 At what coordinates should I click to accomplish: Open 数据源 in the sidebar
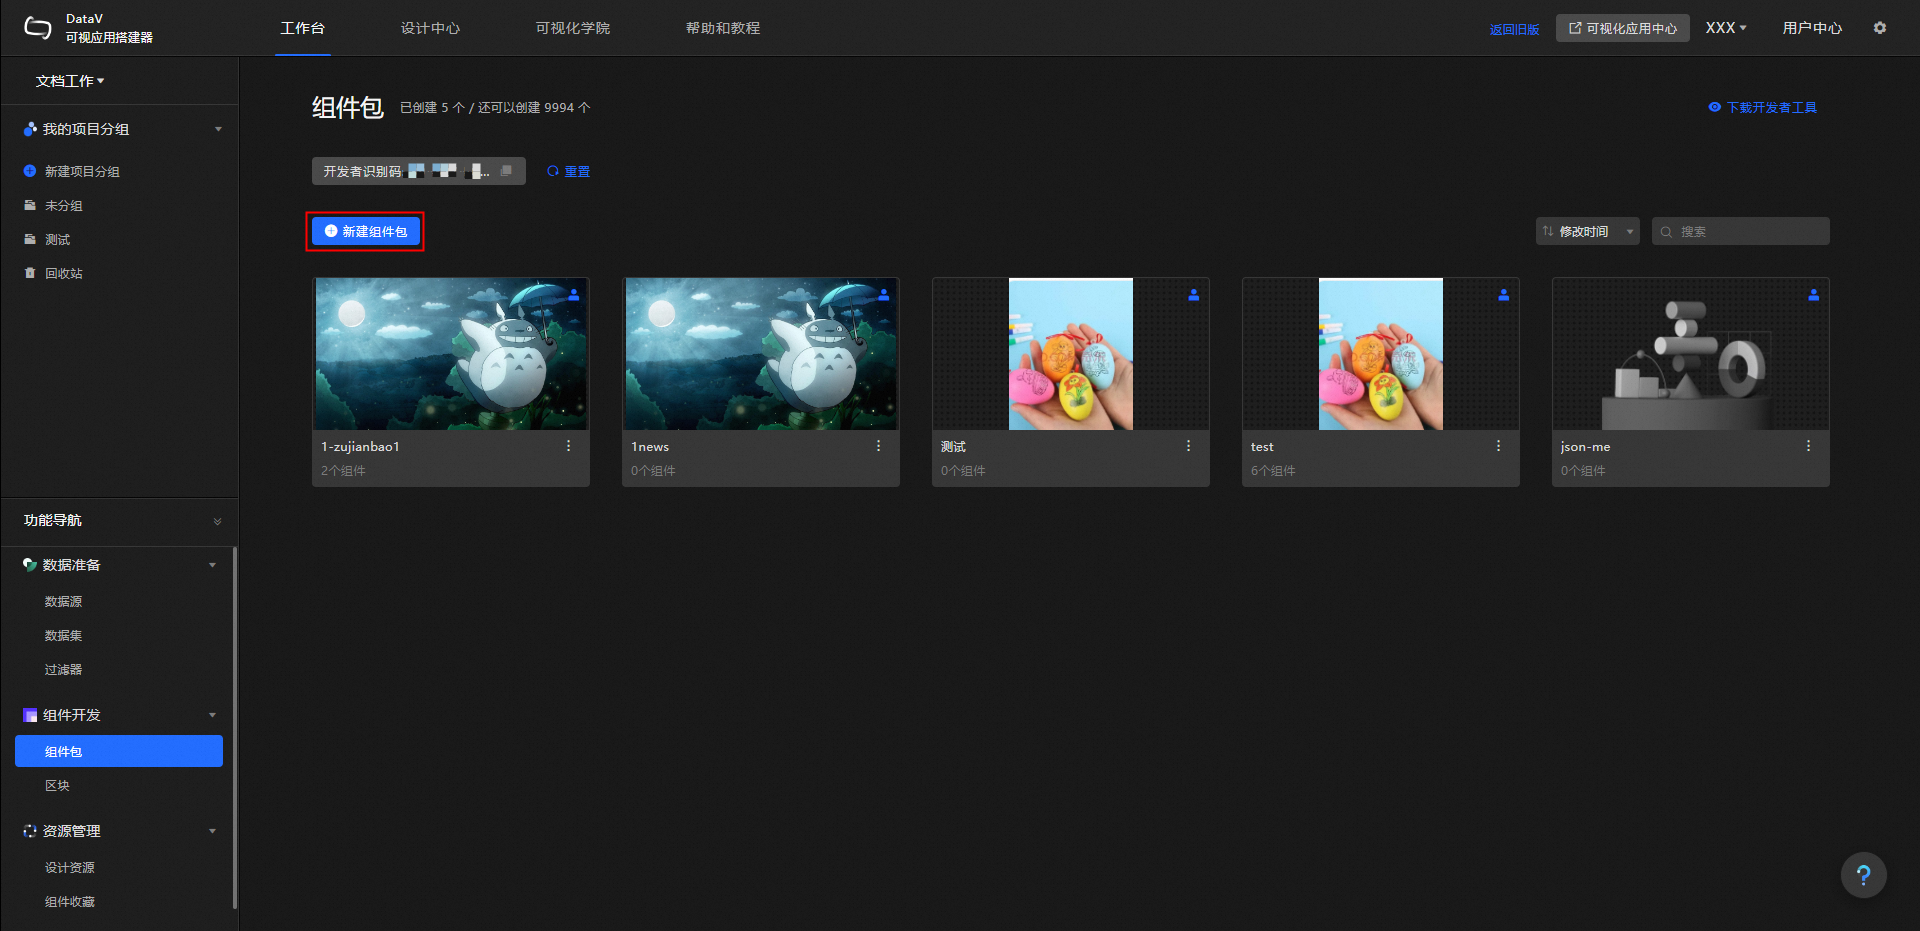point(63,601)
